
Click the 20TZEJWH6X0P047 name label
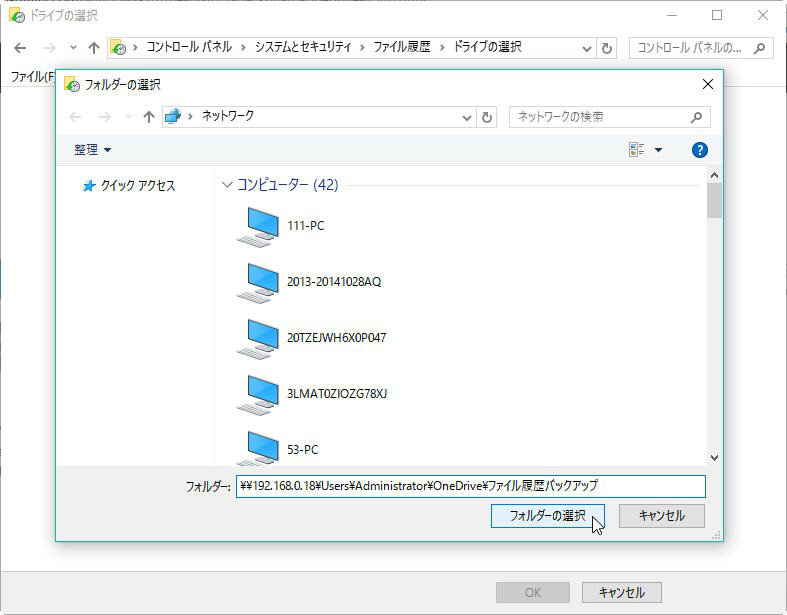point(336,337)
